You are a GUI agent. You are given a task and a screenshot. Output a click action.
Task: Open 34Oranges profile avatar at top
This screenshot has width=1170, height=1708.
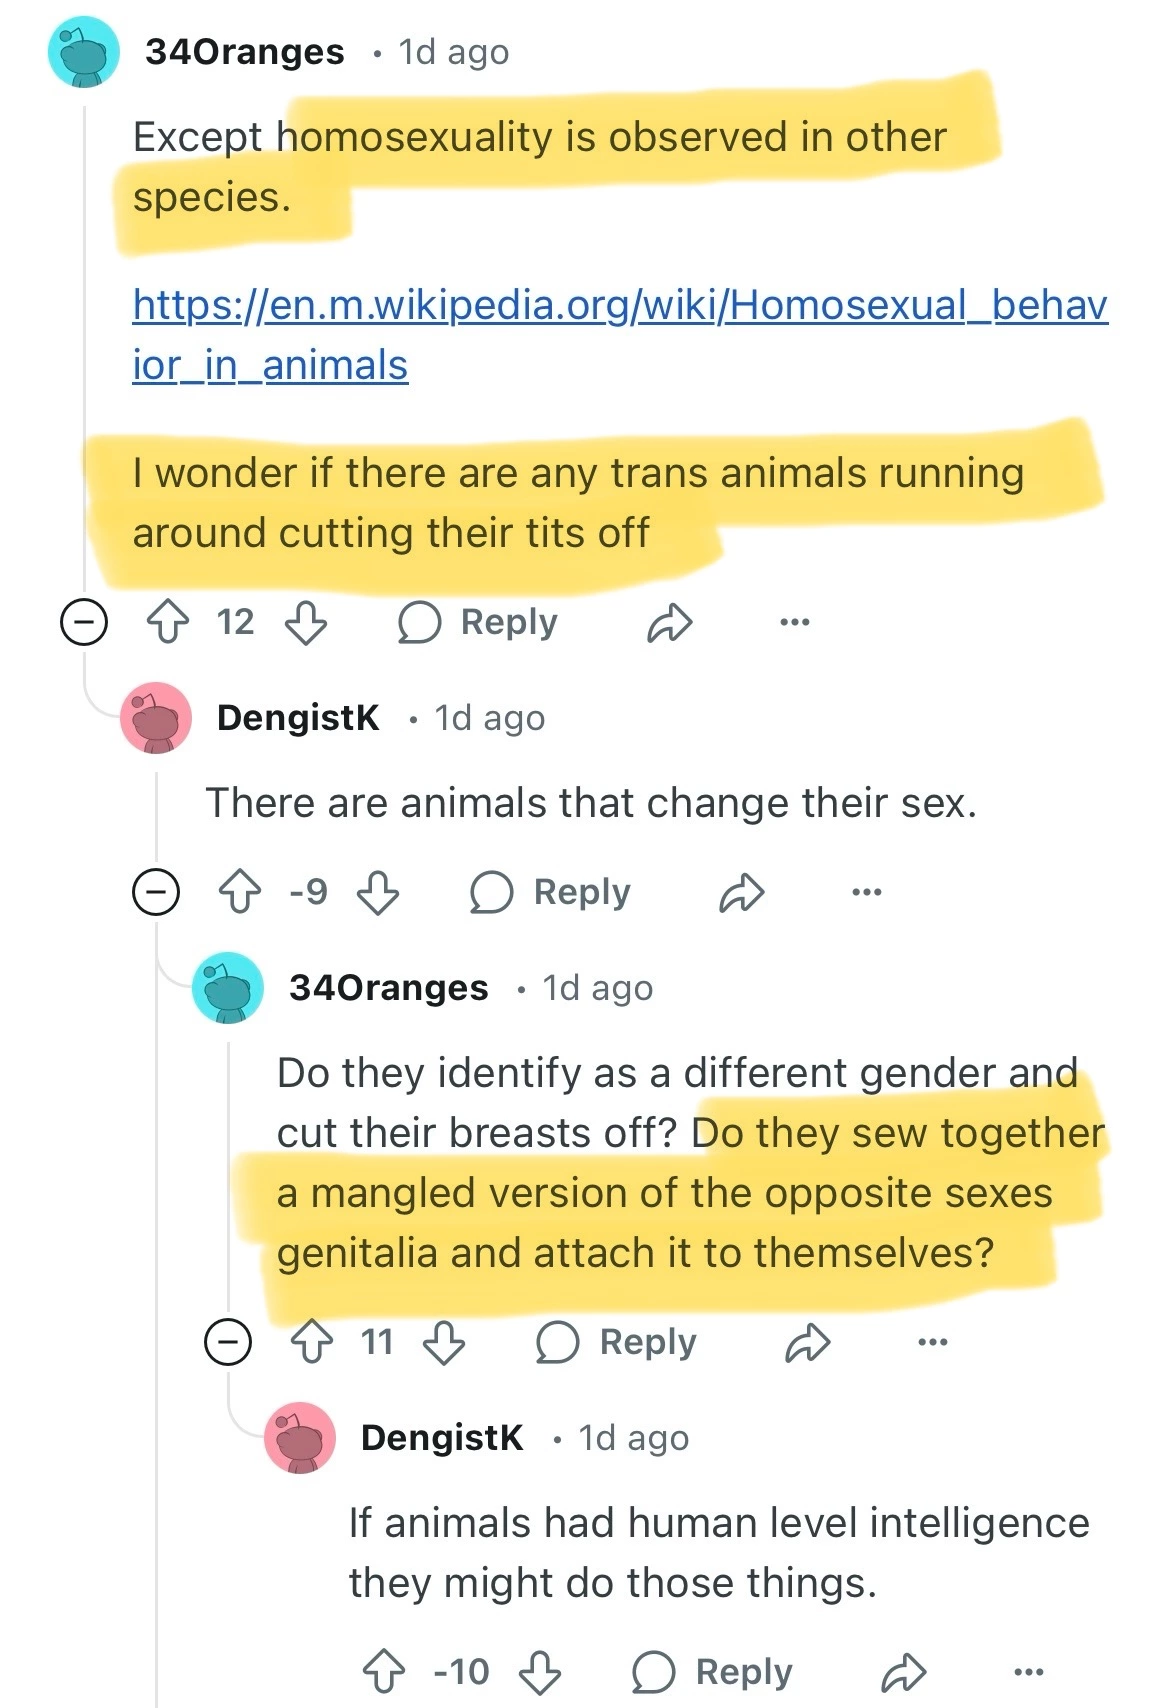point(84,52)
